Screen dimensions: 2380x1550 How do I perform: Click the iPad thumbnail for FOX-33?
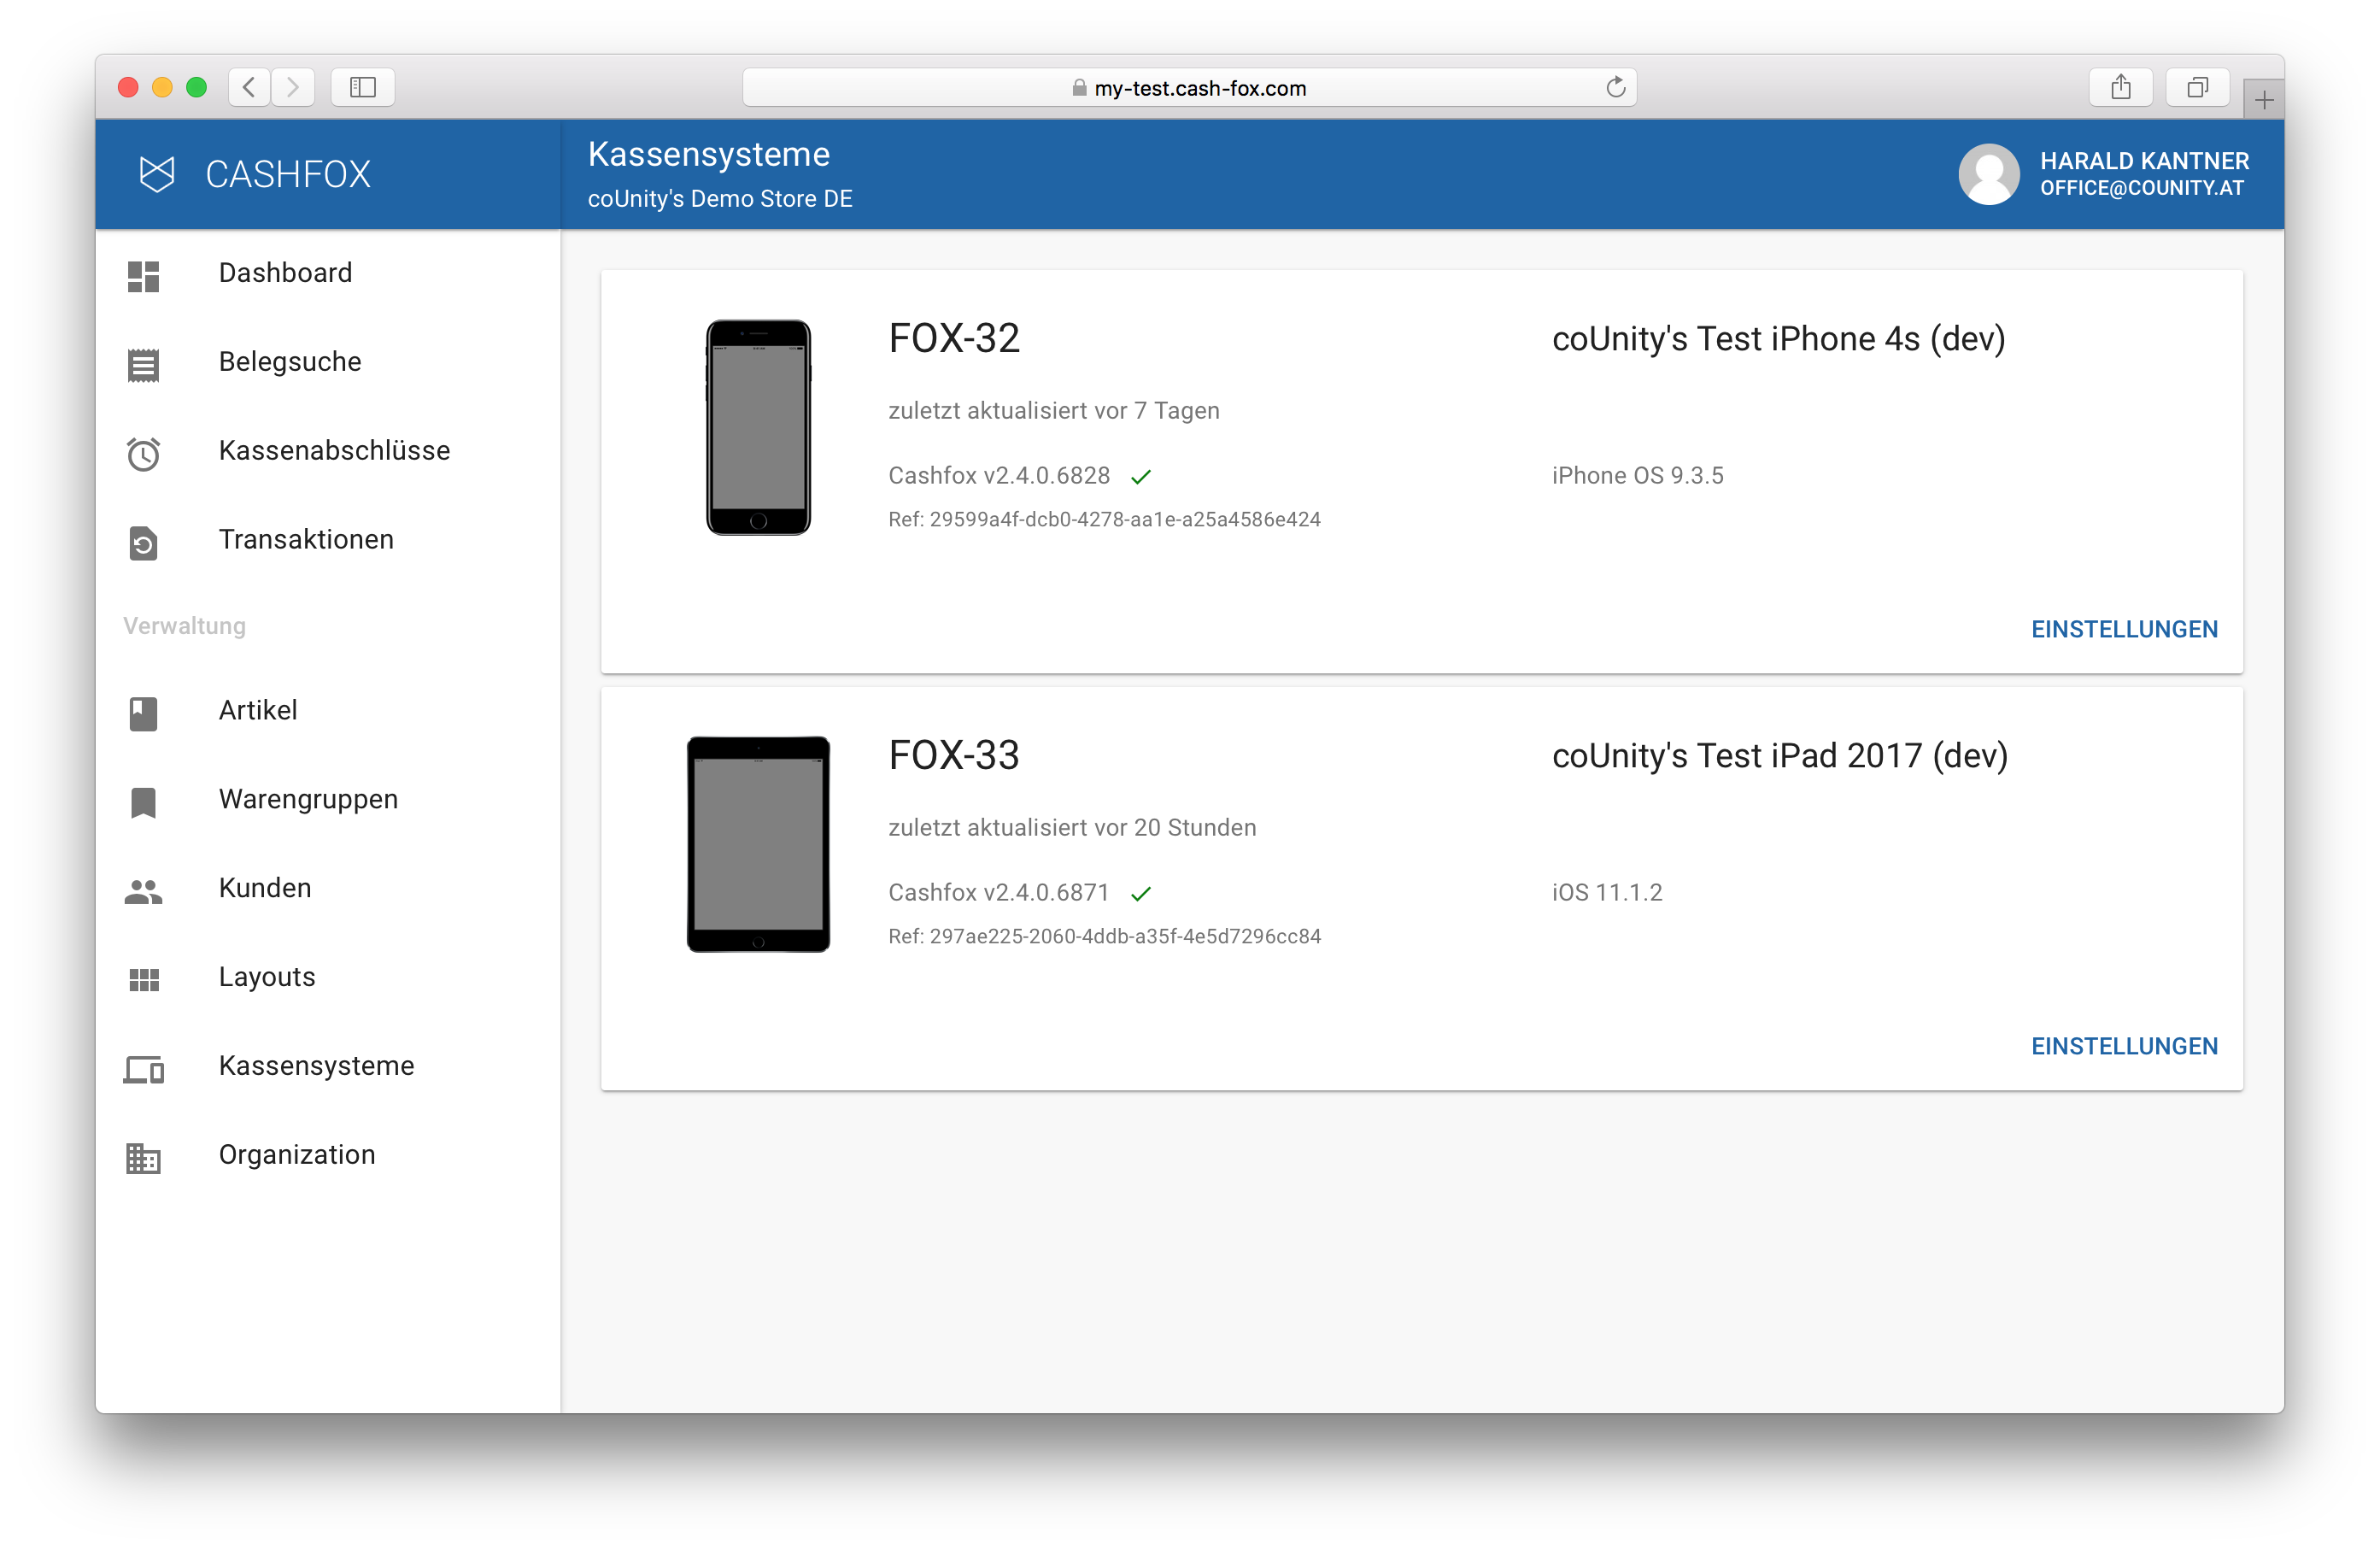(758, 844)
